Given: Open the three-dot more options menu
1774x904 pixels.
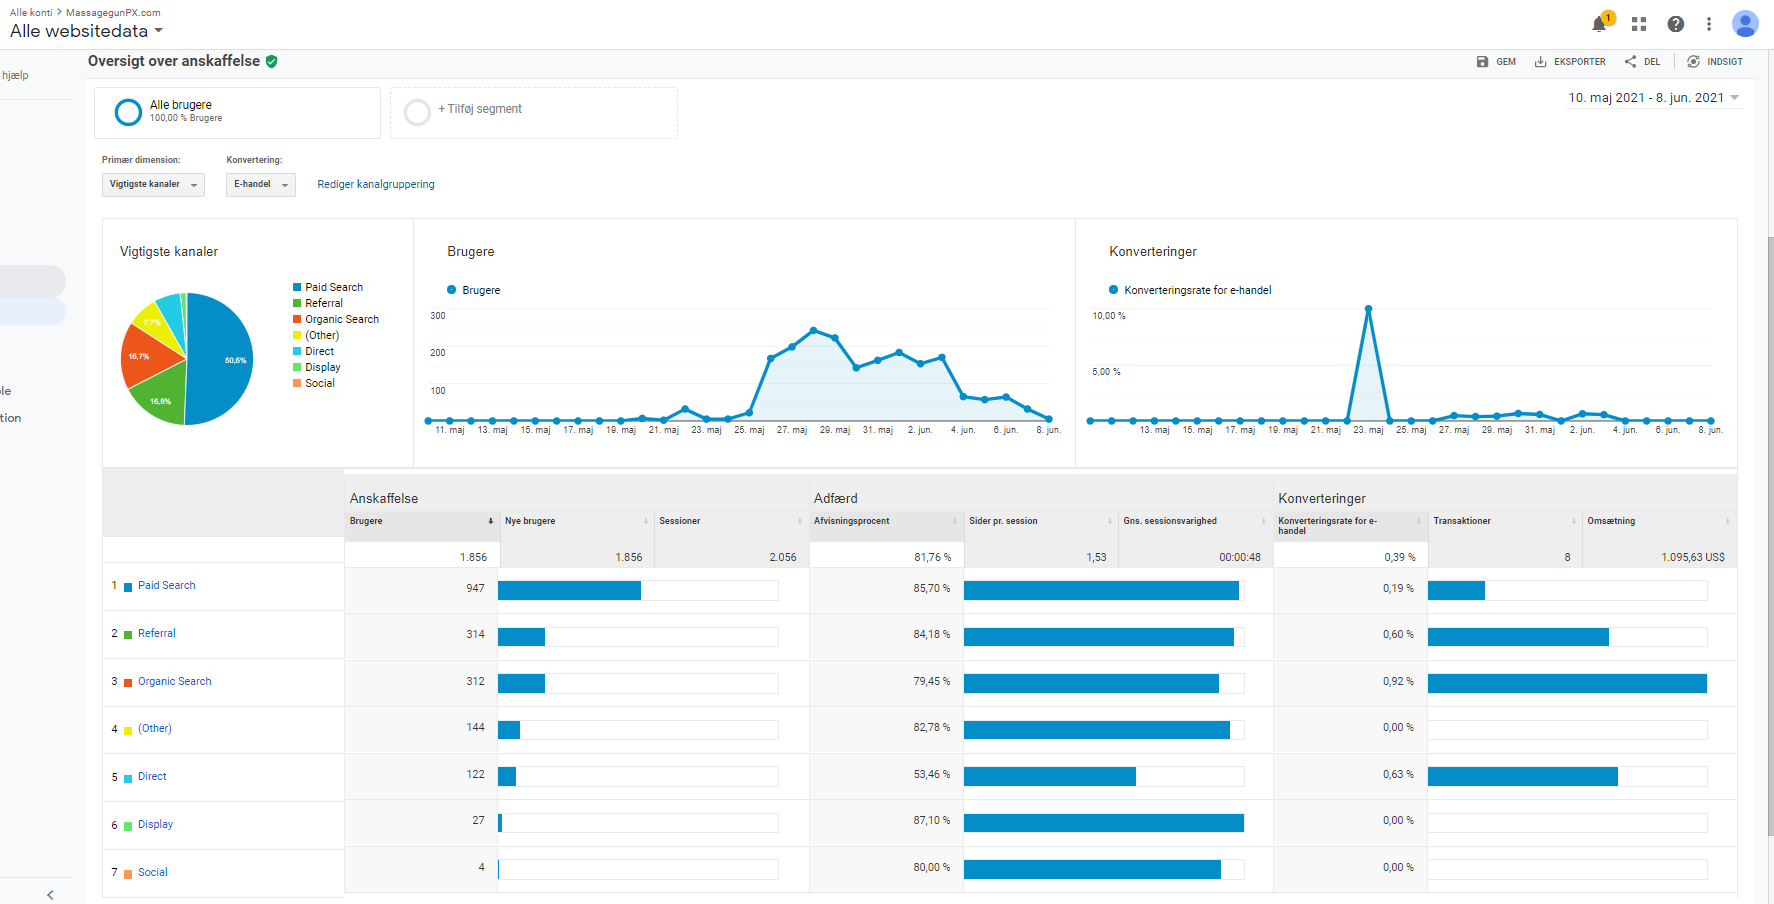Looking at the screenshot, I should point(1709,24).
